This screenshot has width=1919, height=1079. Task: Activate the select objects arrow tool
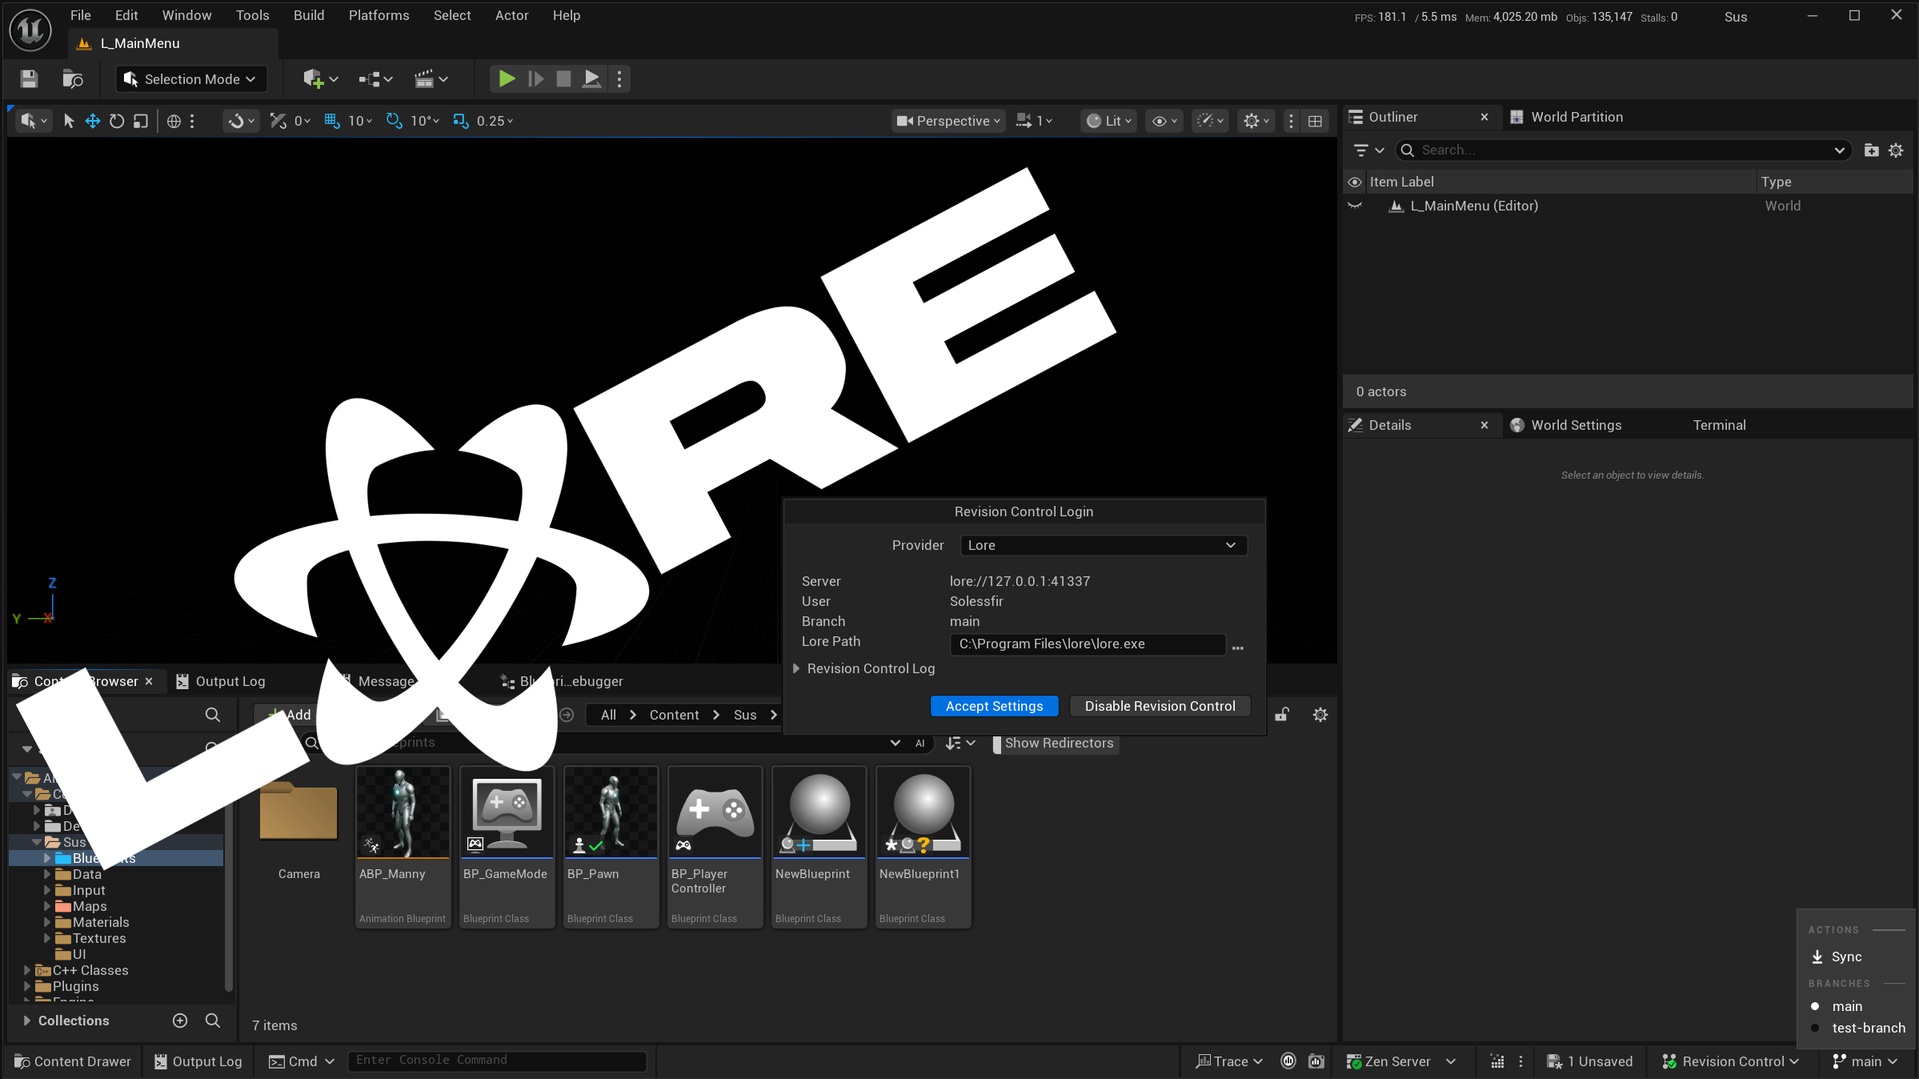pos(68,121)
